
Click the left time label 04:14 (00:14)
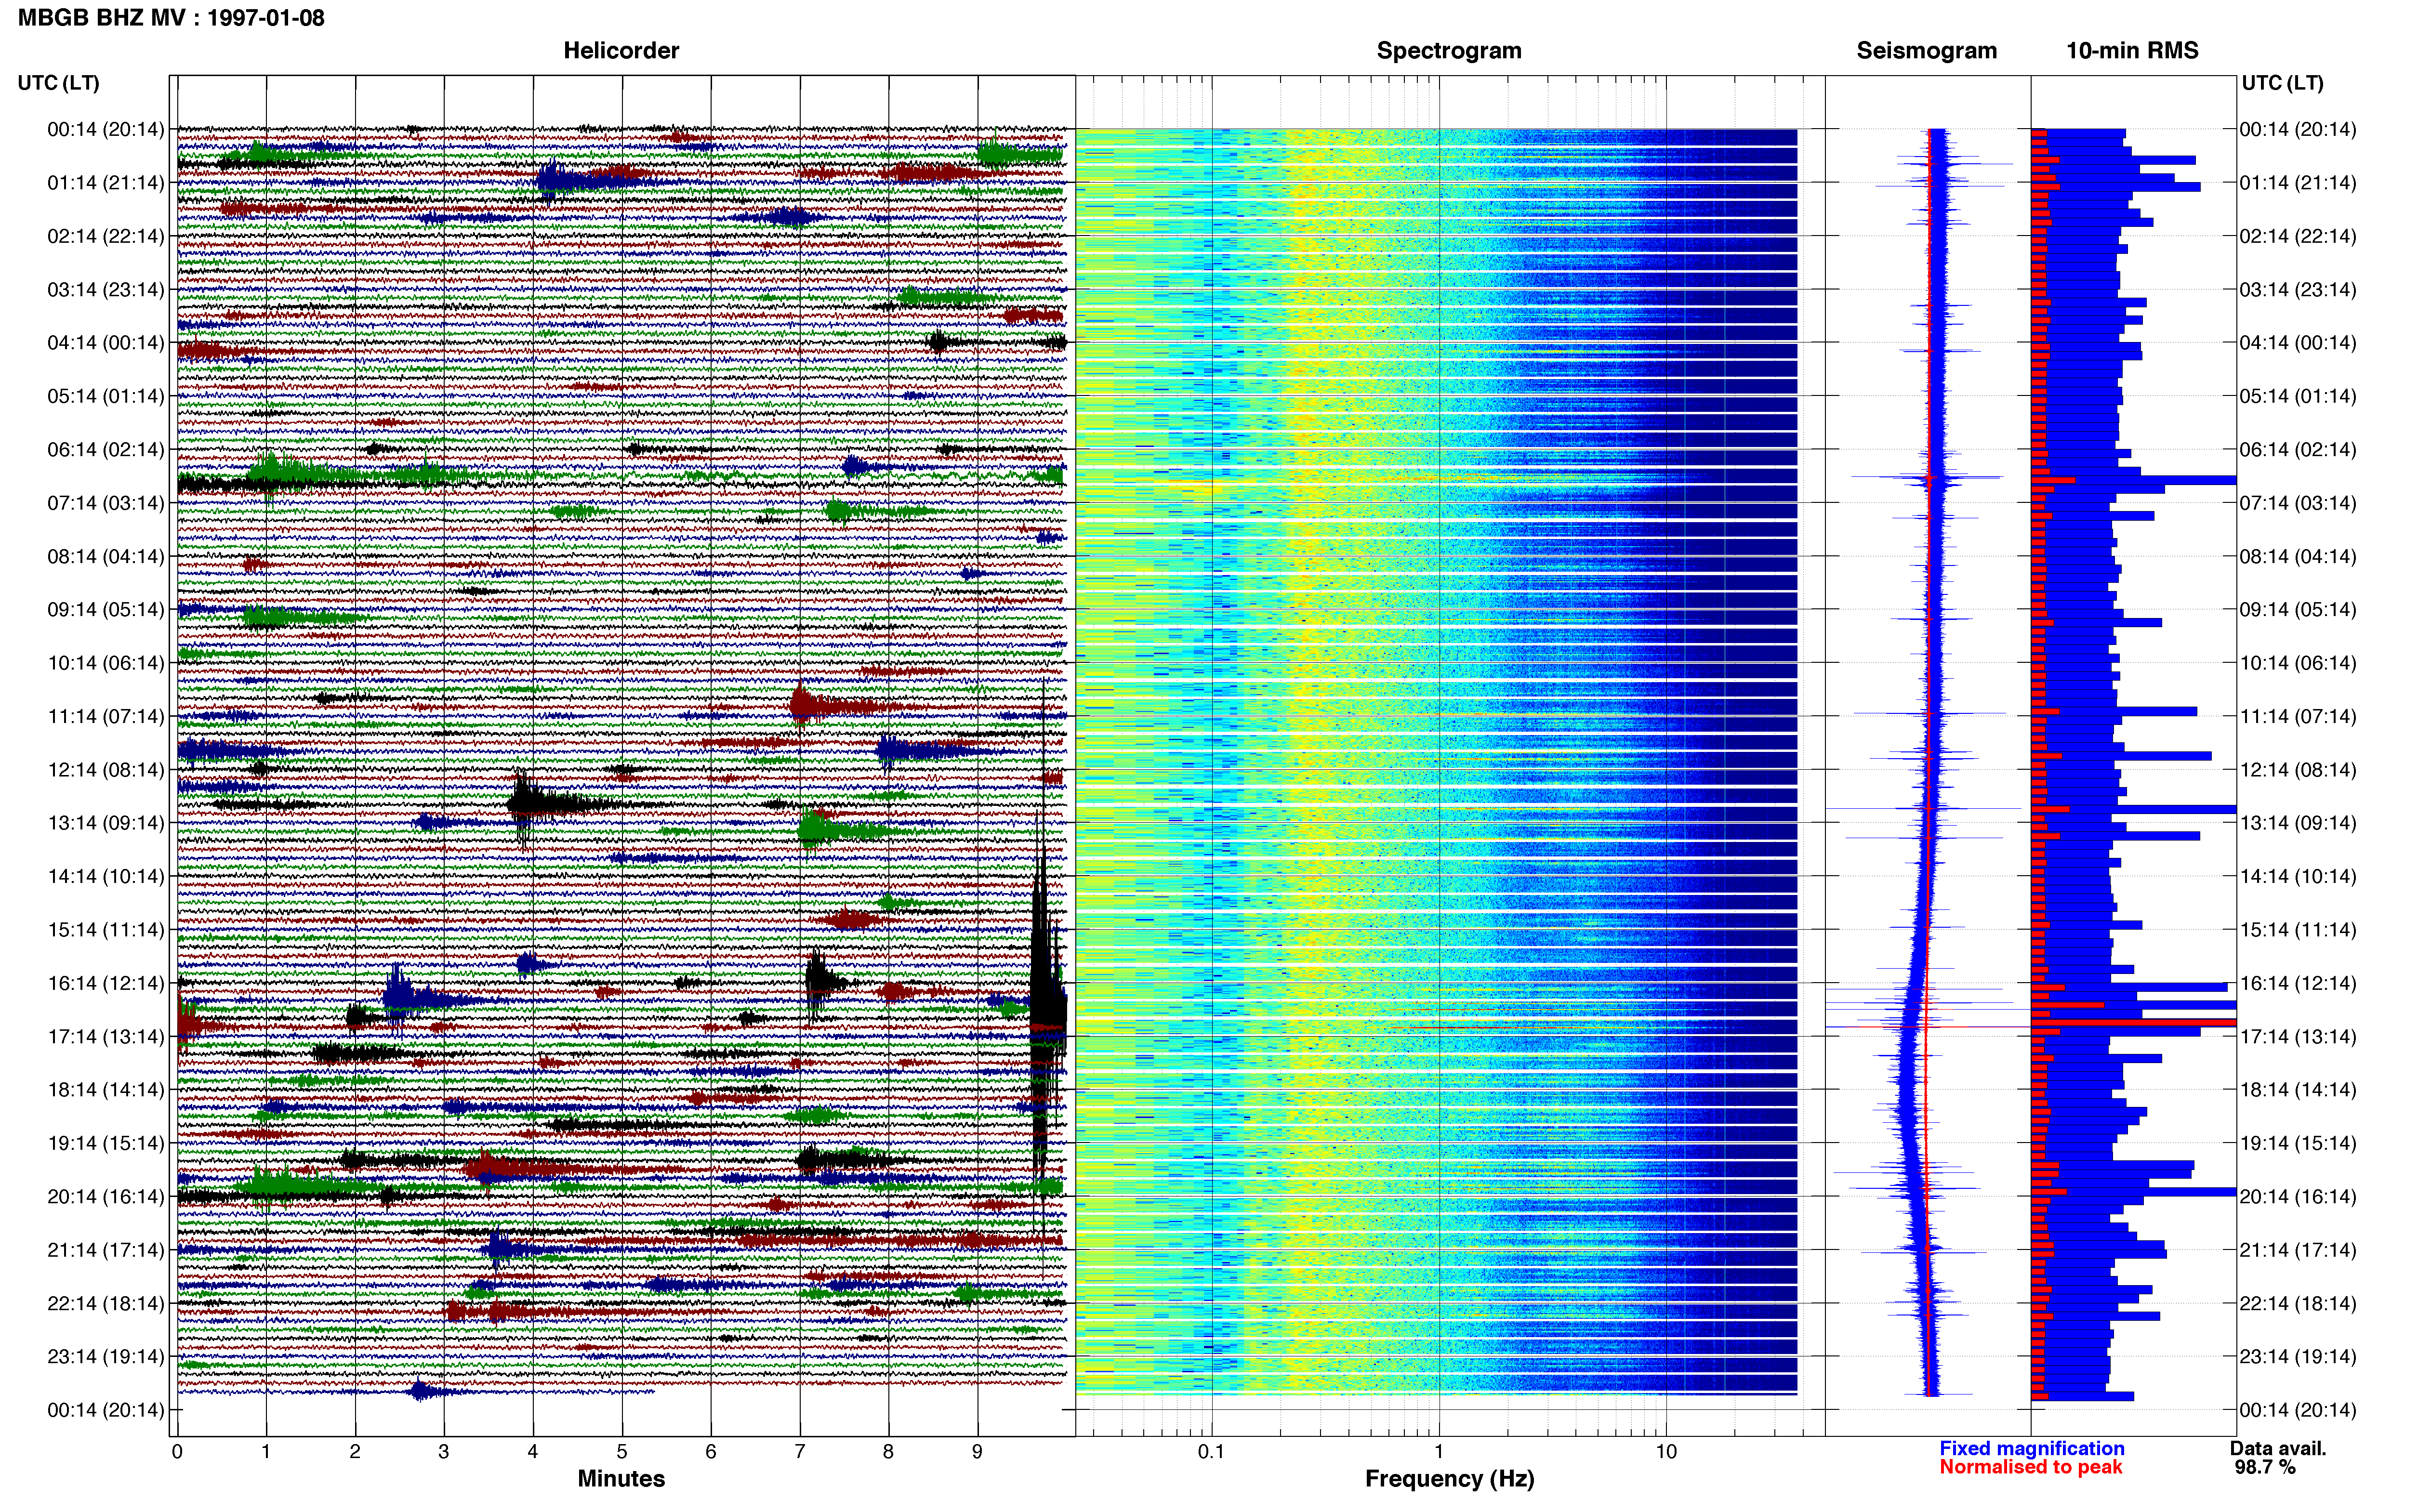106,343
